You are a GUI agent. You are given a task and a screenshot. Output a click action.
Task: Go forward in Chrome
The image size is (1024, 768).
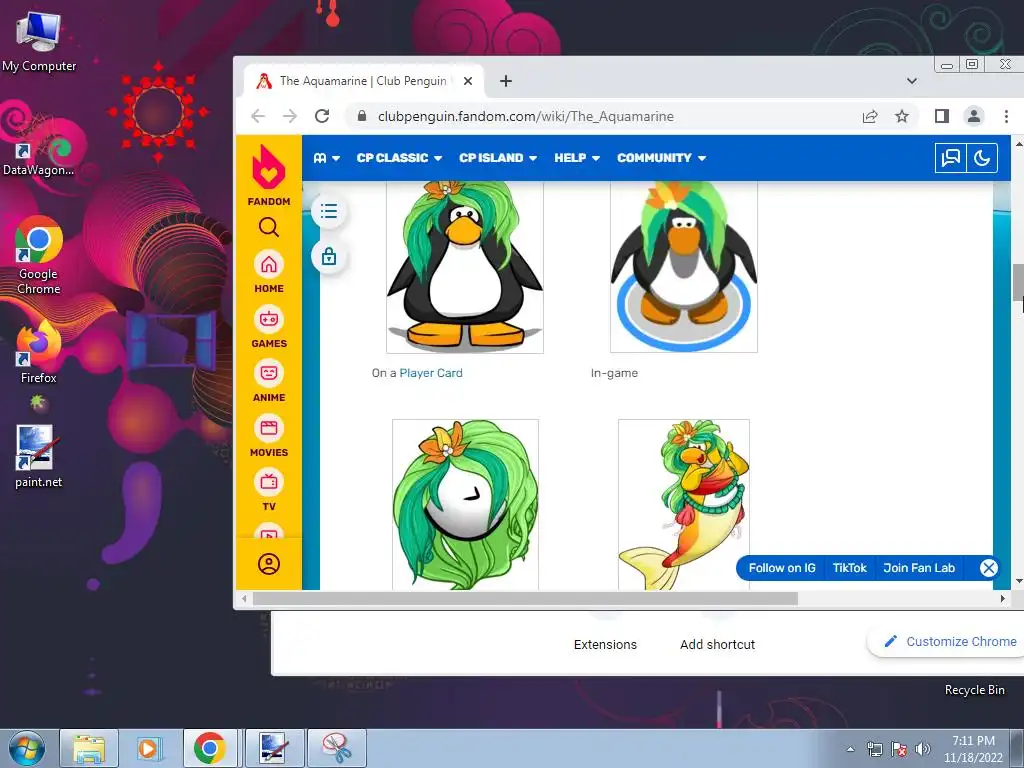(290, 116)
